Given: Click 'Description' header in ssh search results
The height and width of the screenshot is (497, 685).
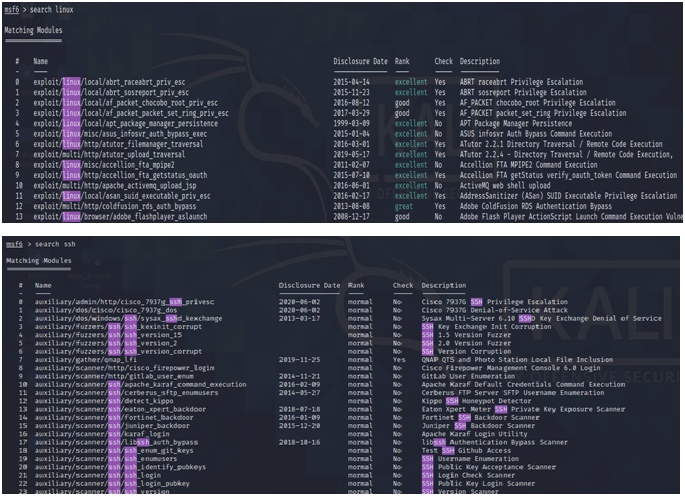Looking at the screenshot, I should (443, 286).
